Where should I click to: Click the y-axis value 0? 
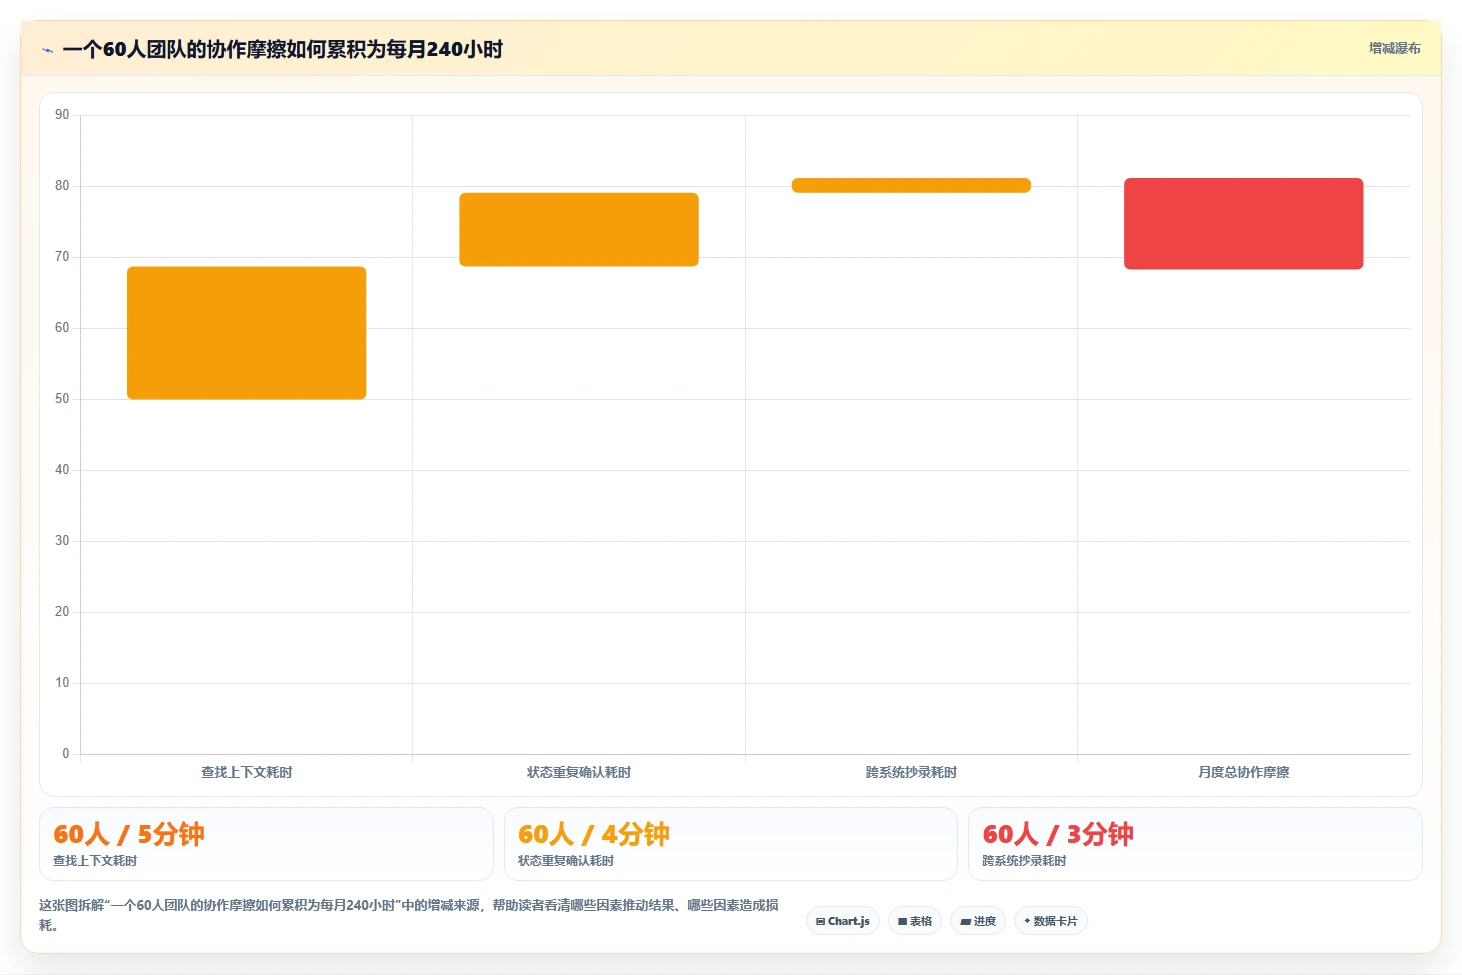point(66,754)
